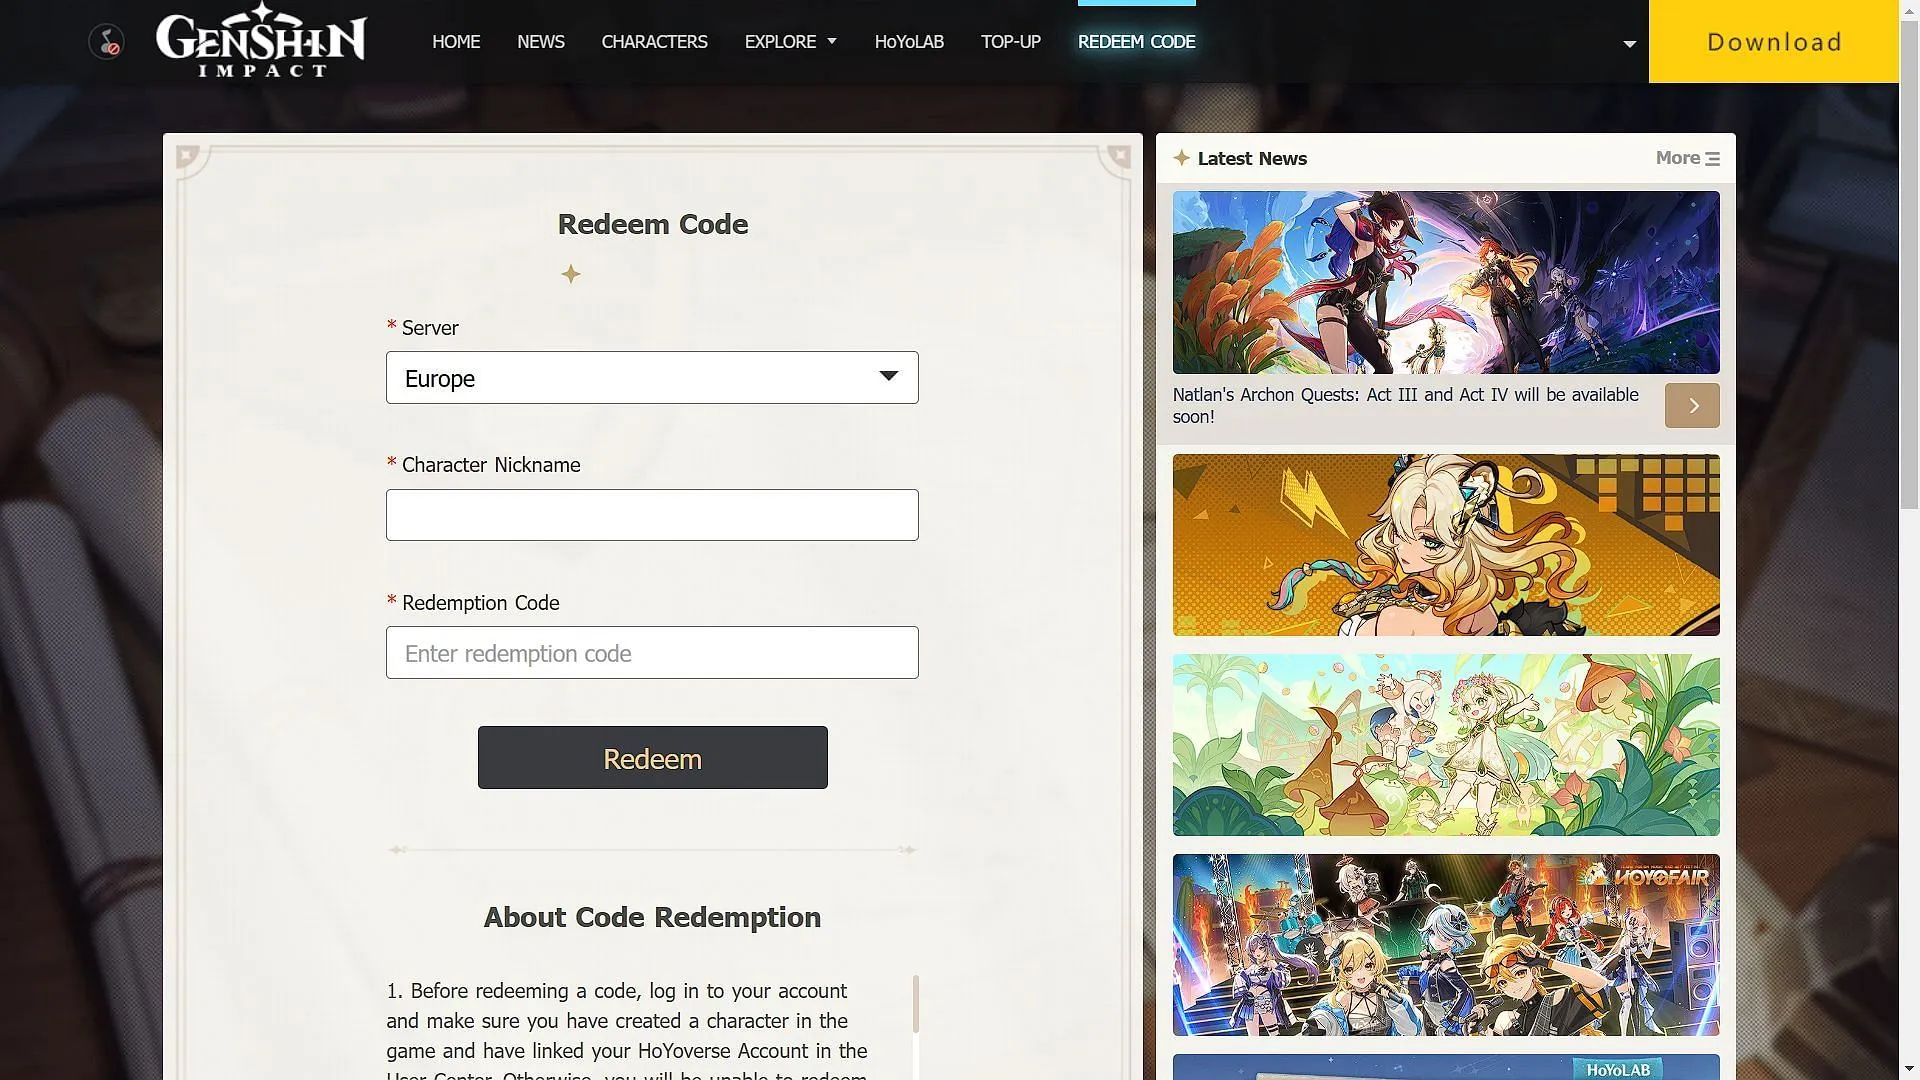Click the Redemption Code input field

(651, 651)
